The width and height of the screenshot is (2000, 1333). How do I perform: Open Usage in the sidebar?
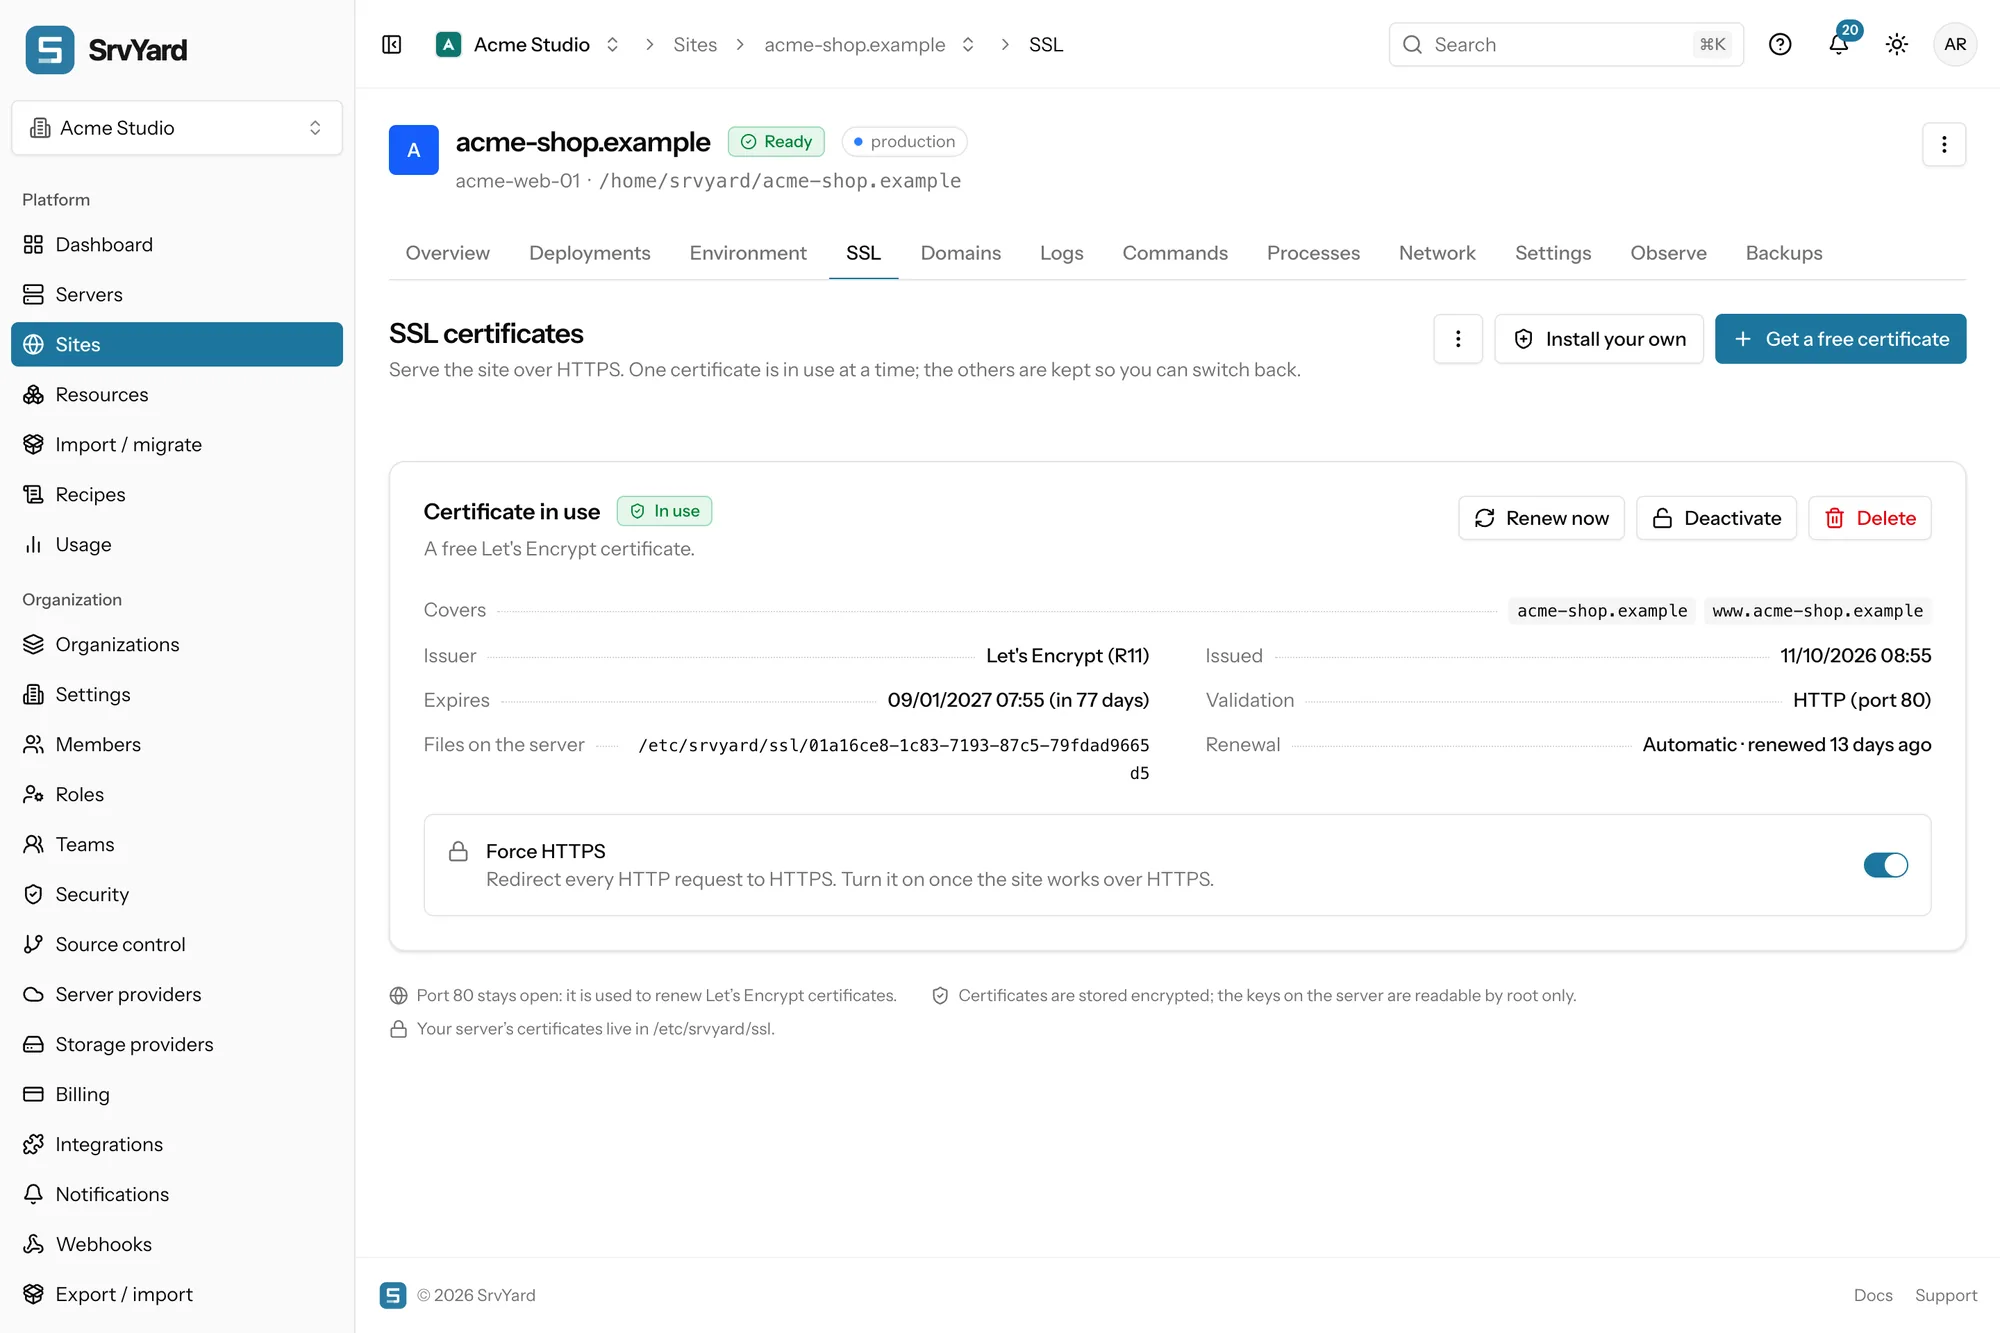pyautogui.click(x=177, y=545)
